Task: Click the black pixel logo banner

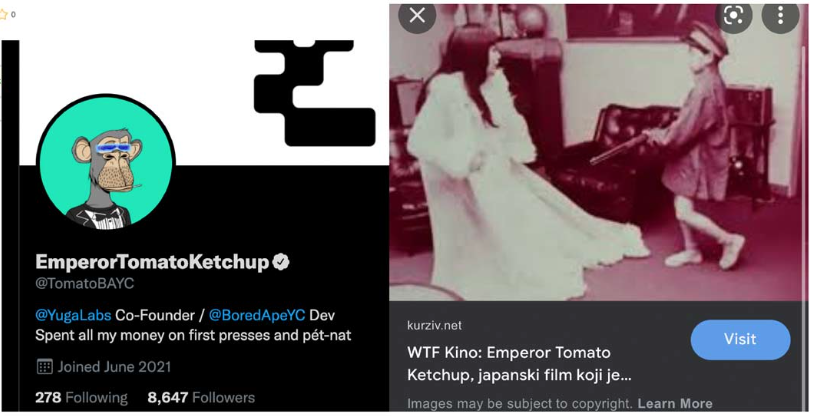Action: point(315,93)
